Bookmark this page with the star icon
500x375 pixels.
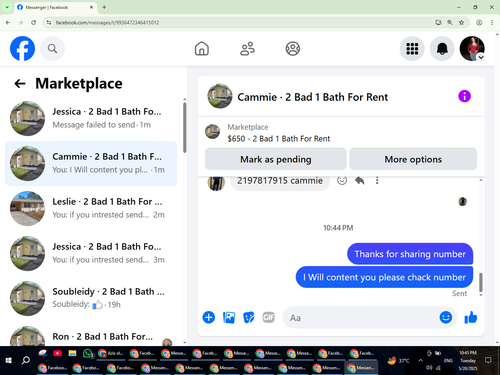(x=461, y=22)
